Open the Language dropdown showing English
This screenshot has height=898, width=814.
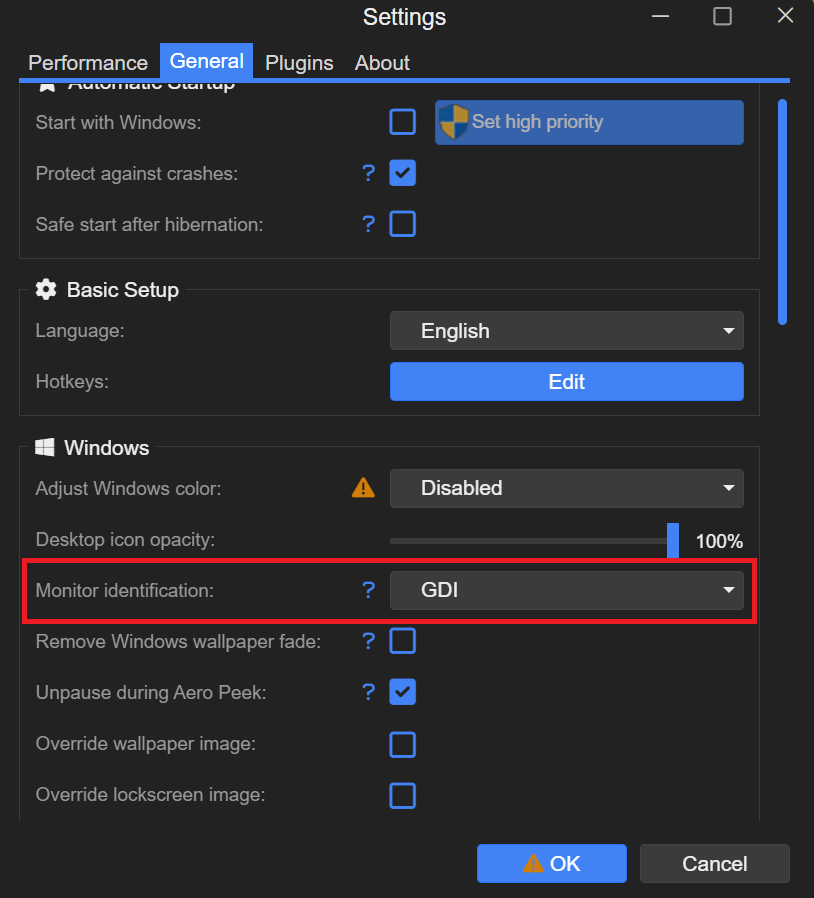tap(566, 331)
